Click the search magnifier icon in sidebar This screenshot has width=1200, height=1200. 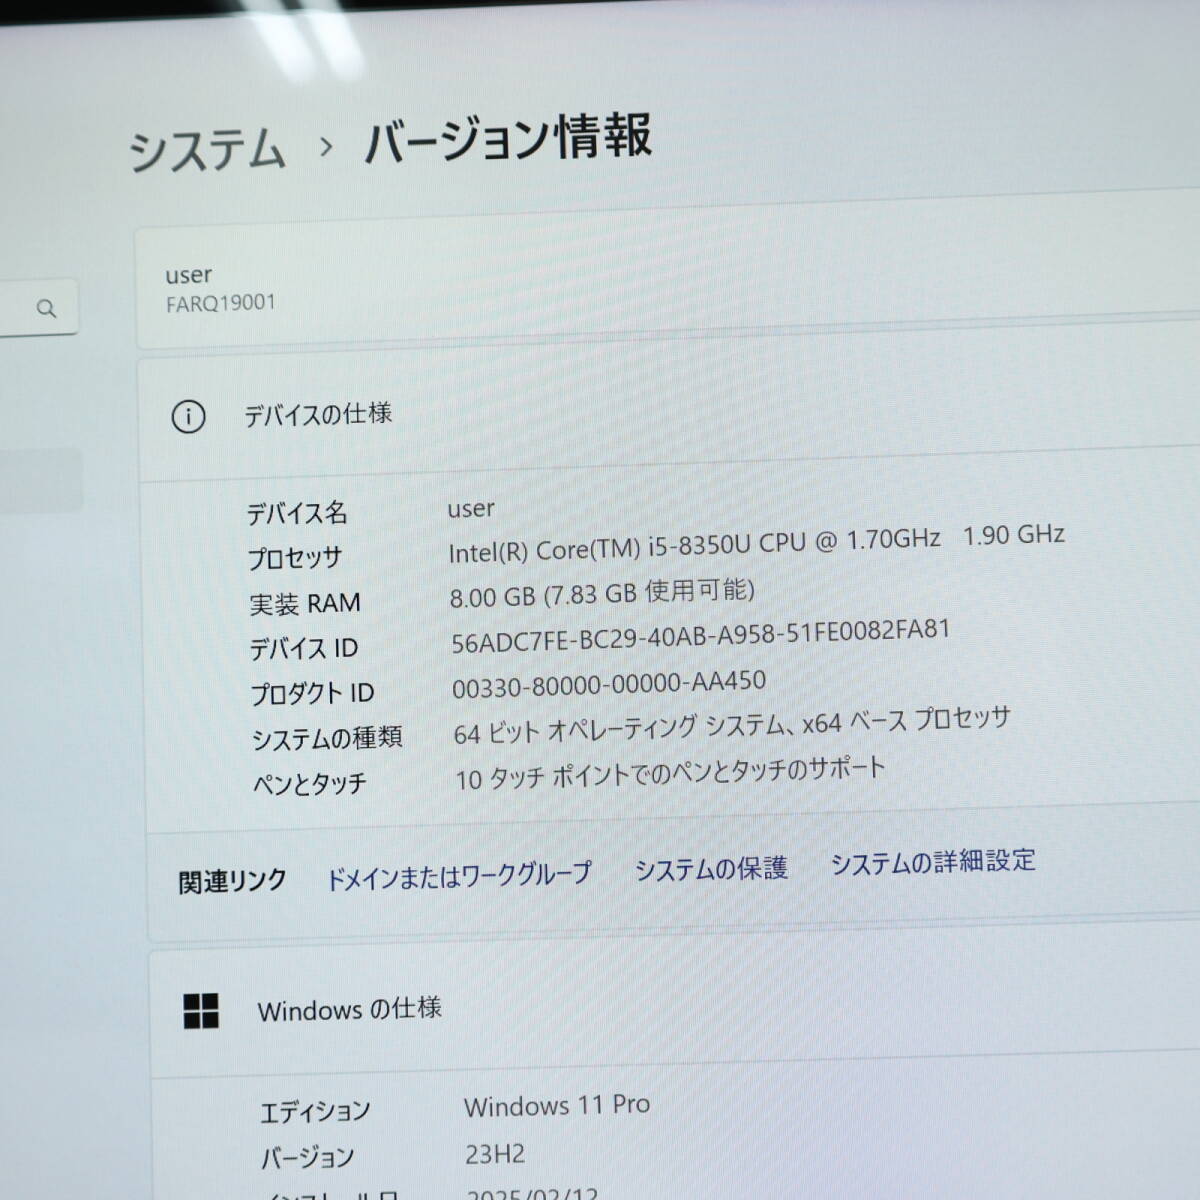[46, 308]
